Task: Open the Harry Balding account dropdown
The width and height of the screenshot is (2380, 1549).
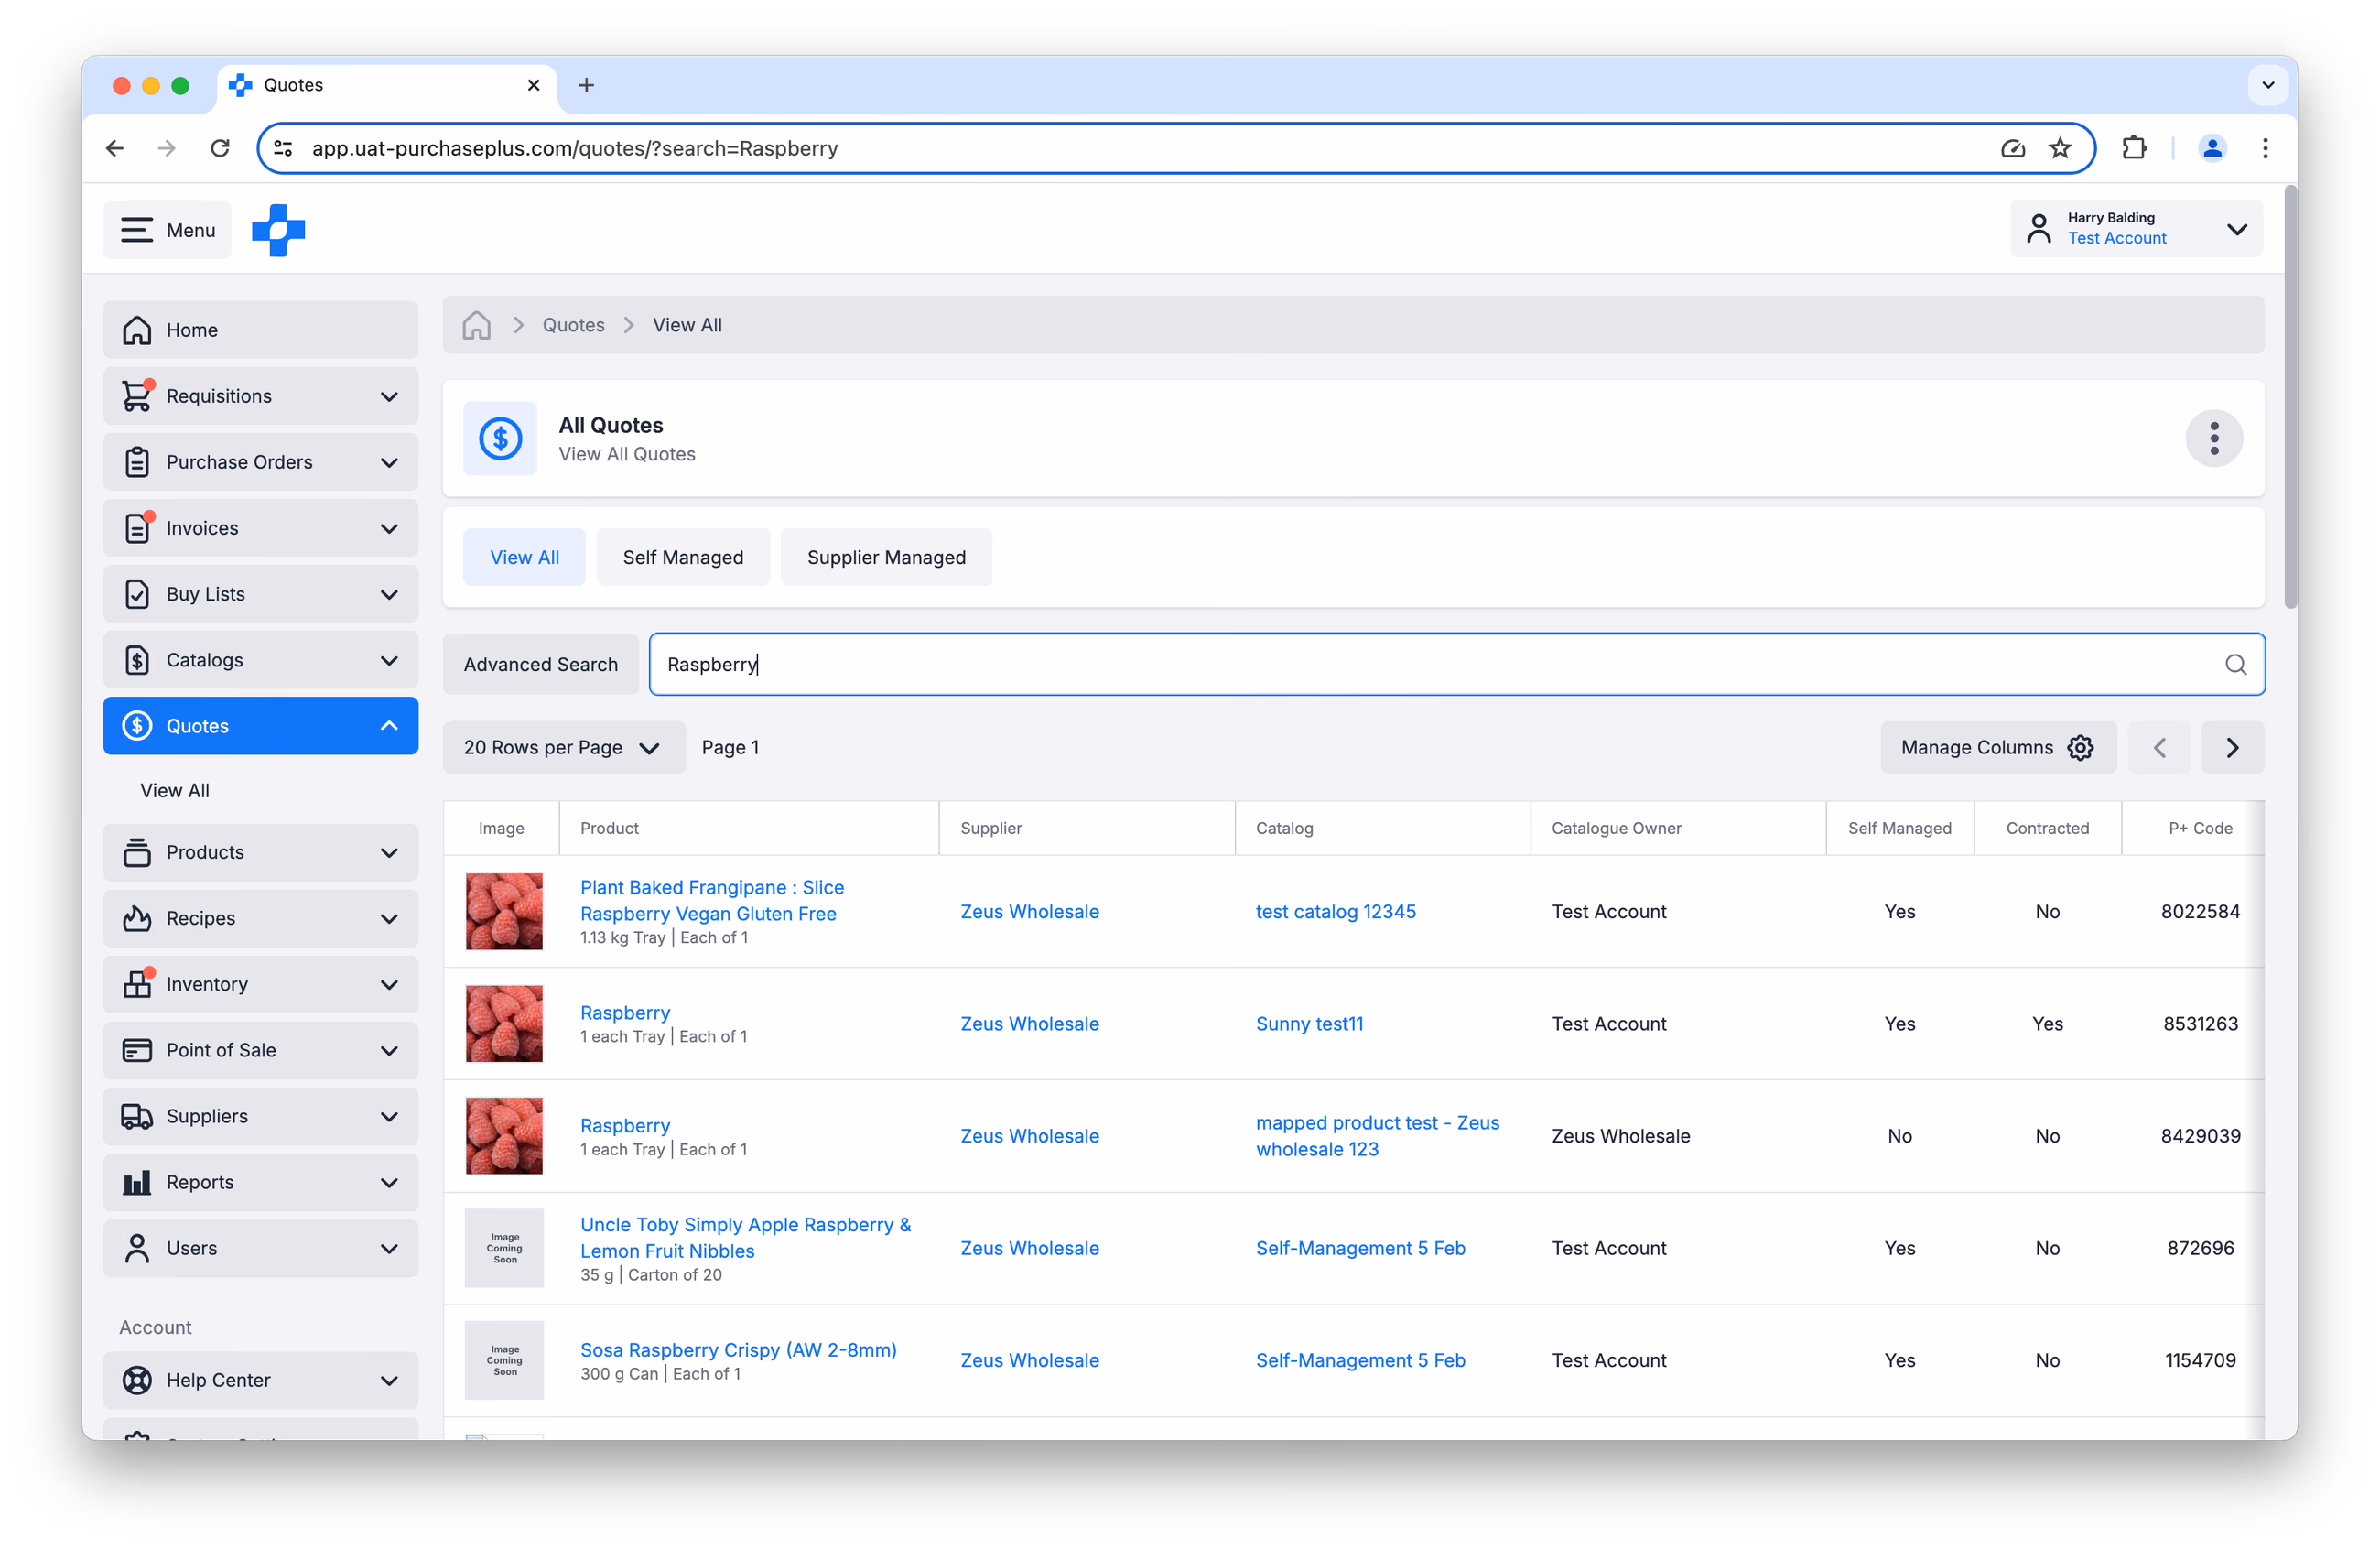Action: tap(2136, 229)
